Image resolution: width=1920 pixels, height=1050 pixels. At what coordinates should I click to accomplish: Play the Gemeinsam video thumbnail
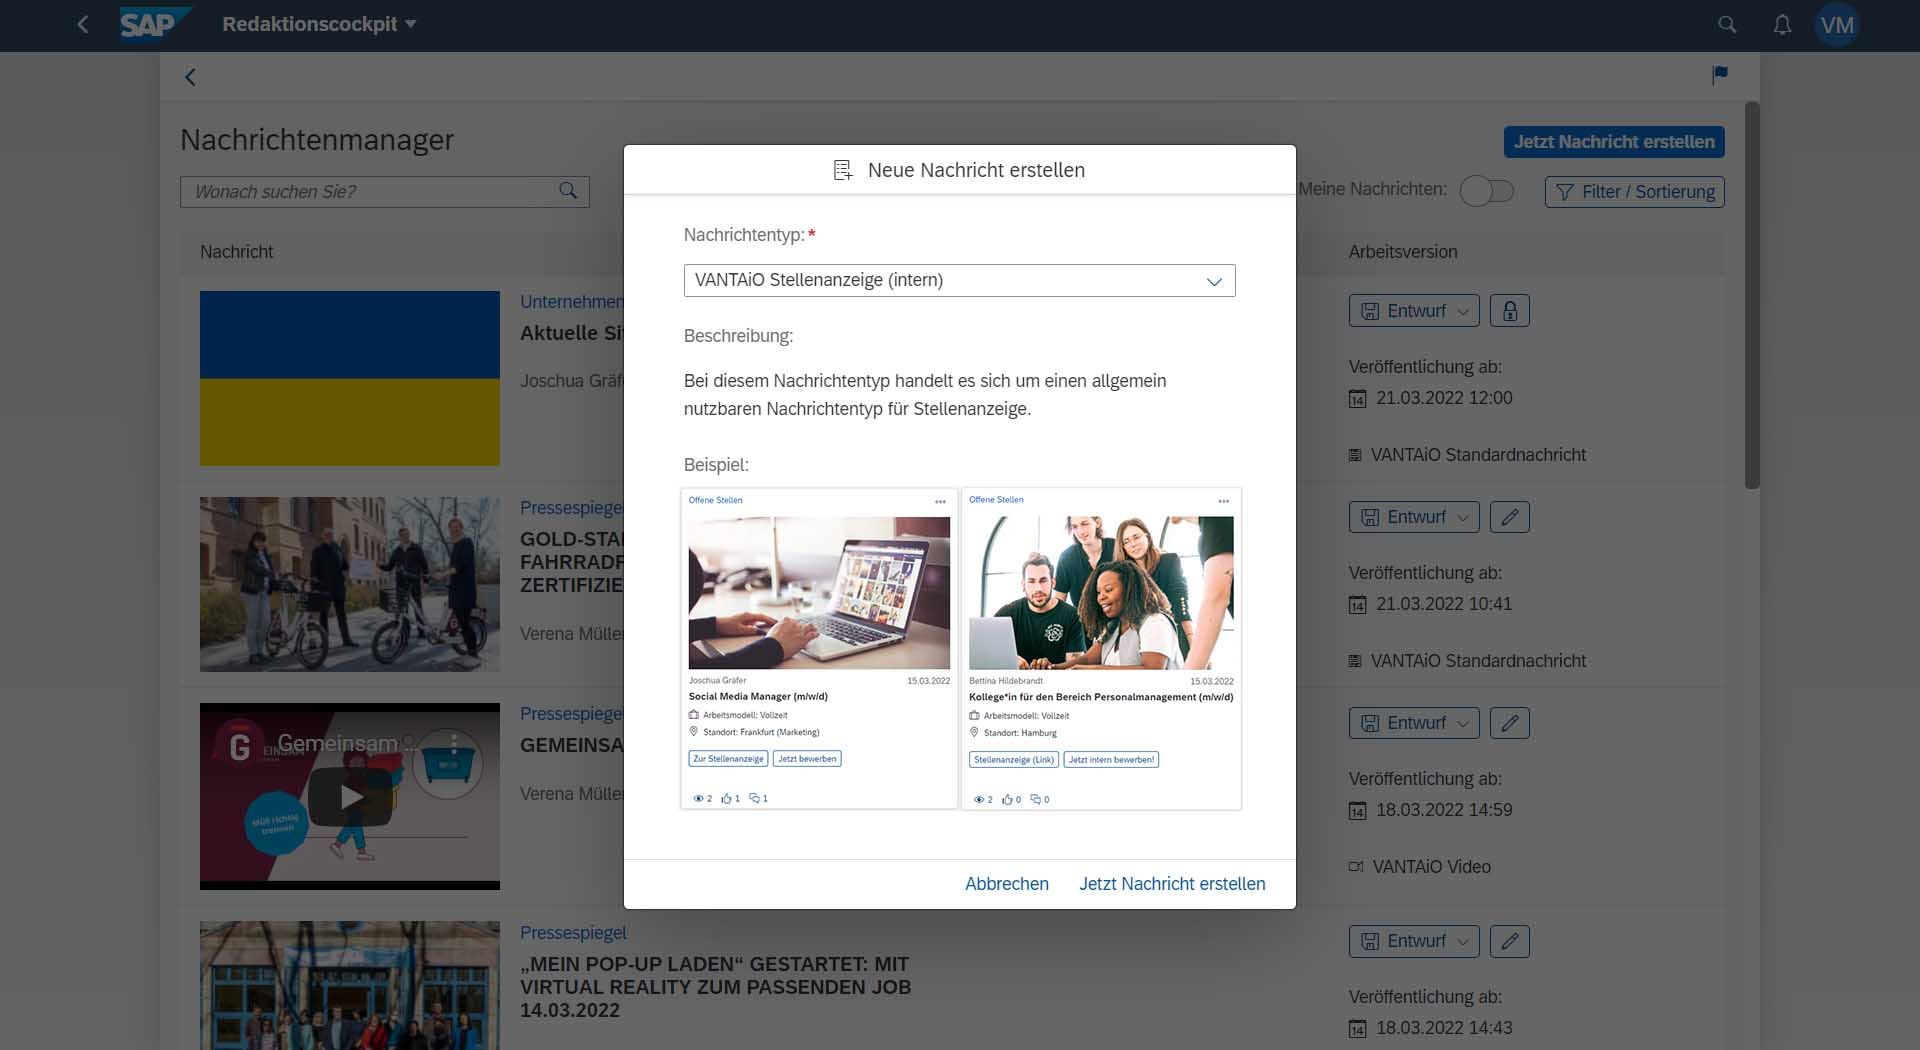tap(350, 797)
